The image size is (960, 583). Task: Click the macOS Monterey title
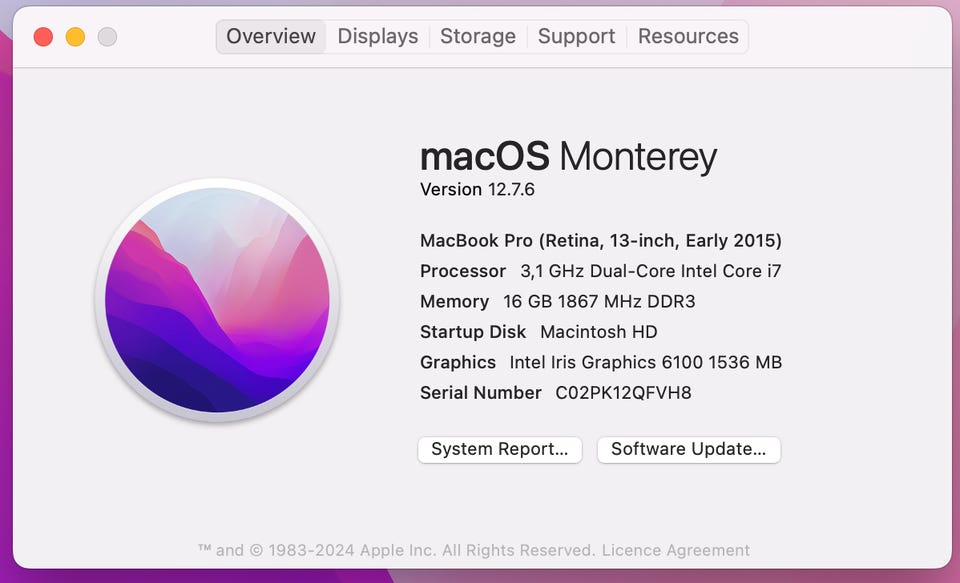[568, 157]
